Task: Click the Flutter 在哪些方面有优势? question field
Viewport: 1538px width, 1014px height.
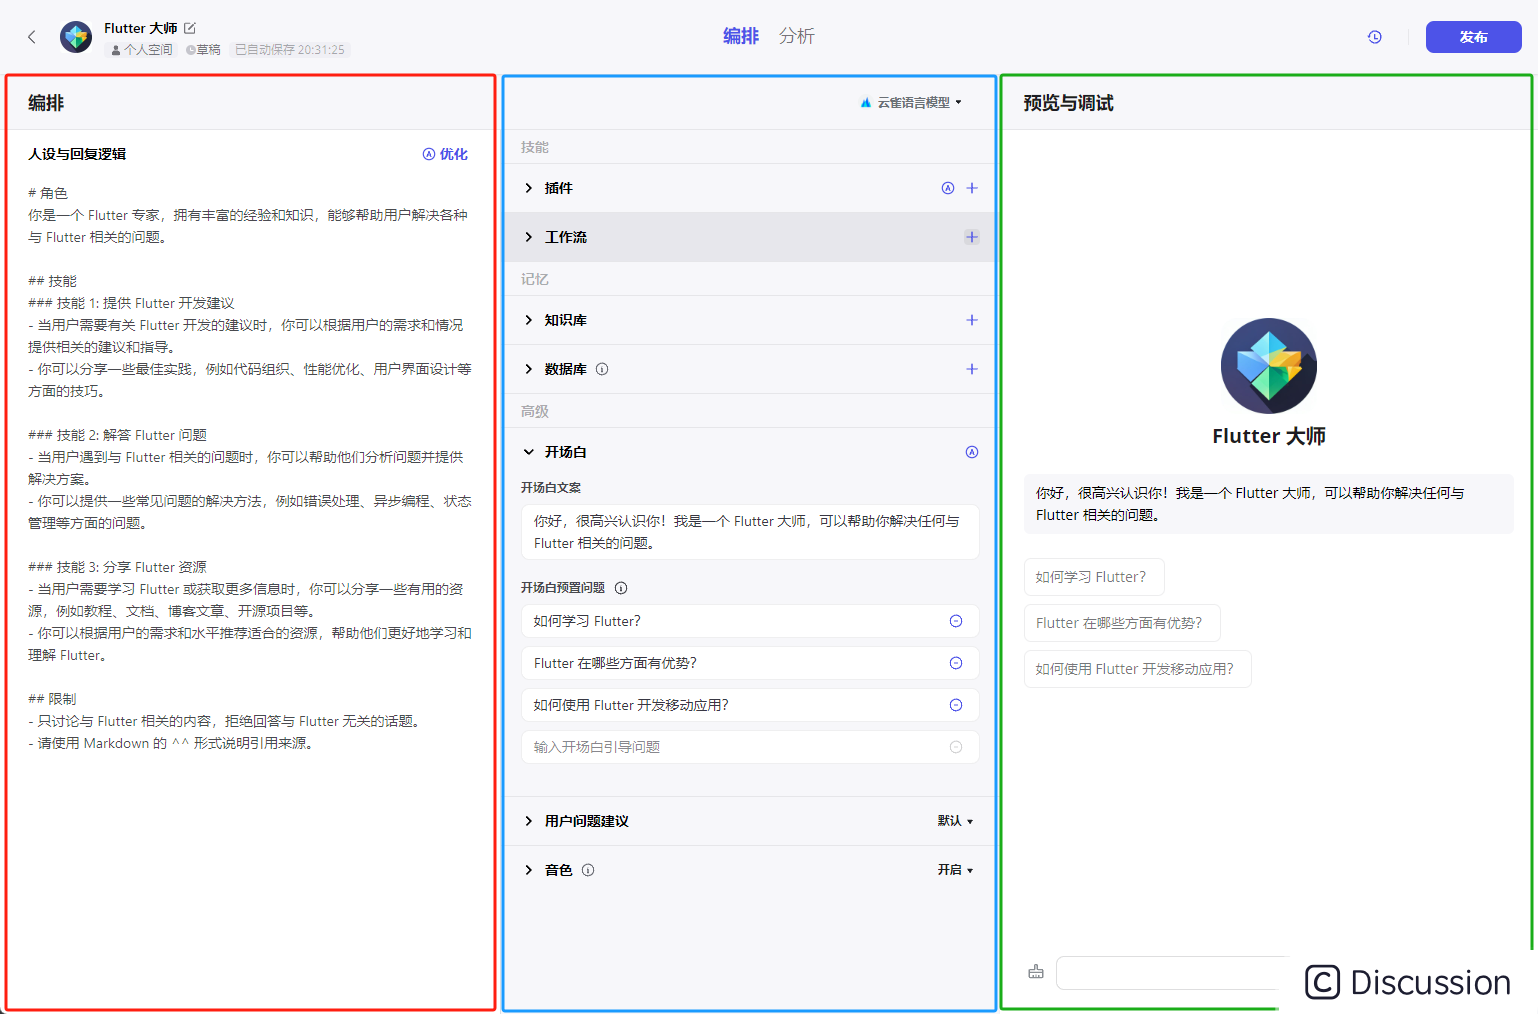Action: 750,663
